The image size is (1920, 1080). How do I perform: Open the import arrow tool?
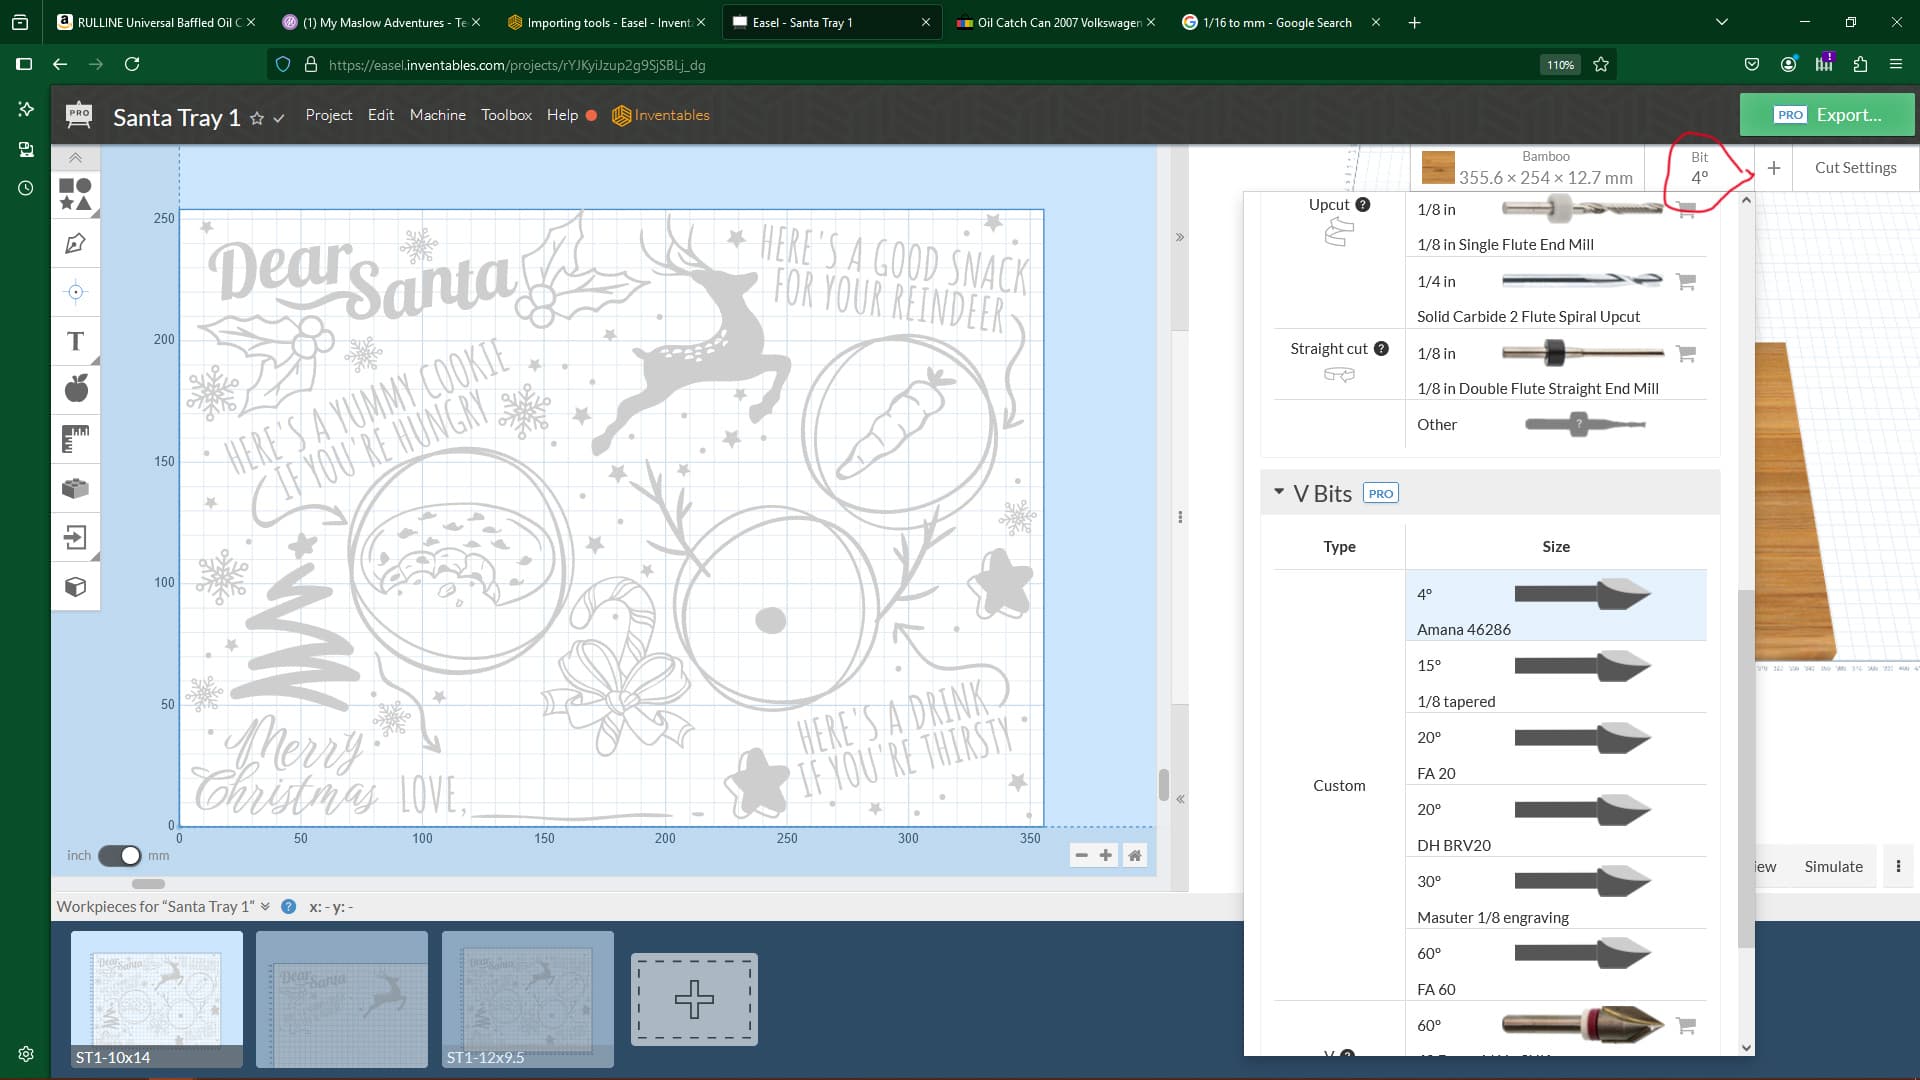pos(75,537)
